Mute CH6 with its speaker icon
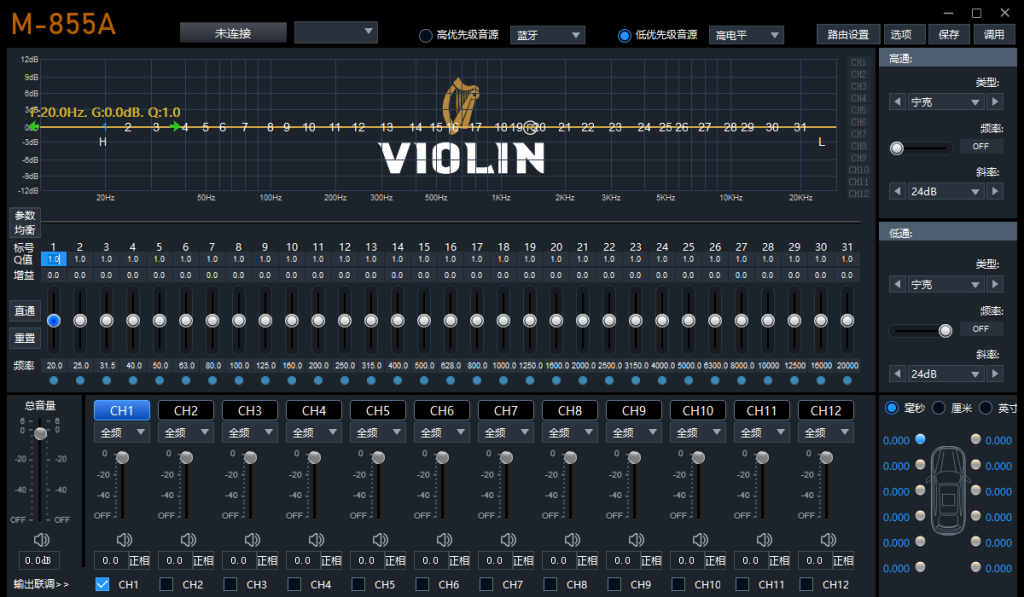 point(444,540)
